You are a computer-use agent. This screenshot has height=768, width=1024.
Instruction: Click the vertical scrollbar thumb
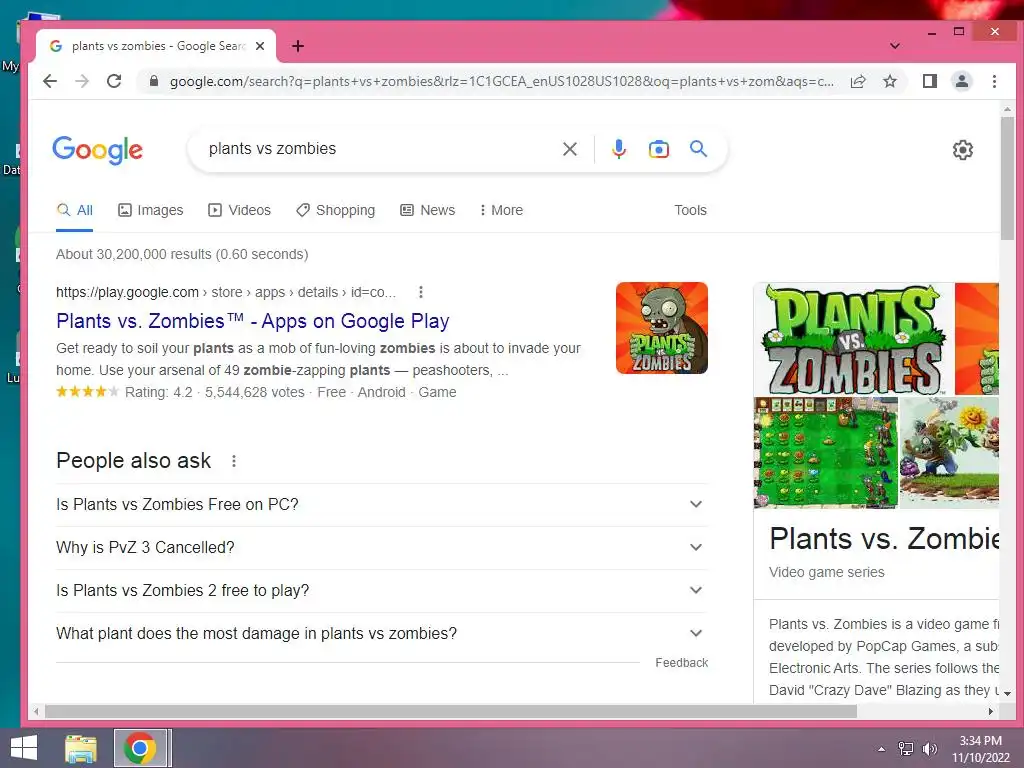(1007, 178)
